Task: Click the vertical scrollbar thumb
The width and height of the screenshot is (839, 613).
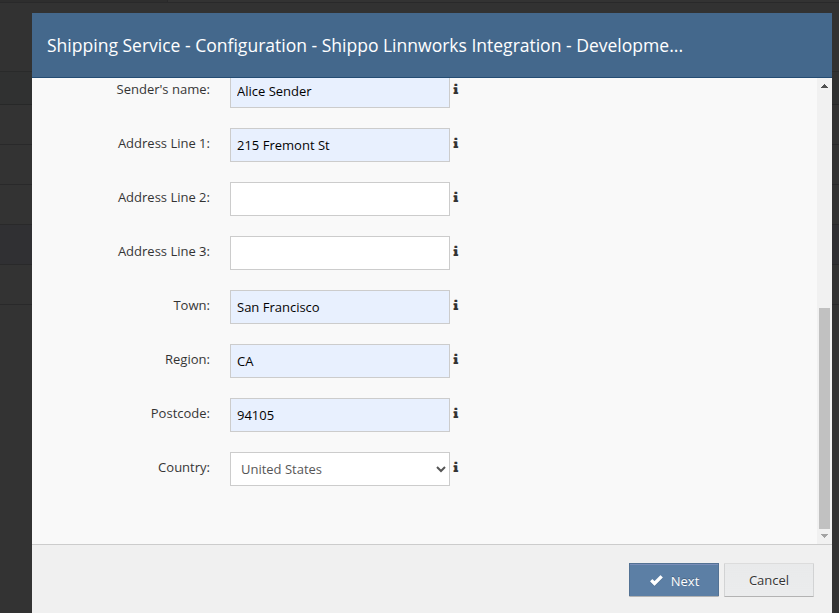Action: [824, 418]
